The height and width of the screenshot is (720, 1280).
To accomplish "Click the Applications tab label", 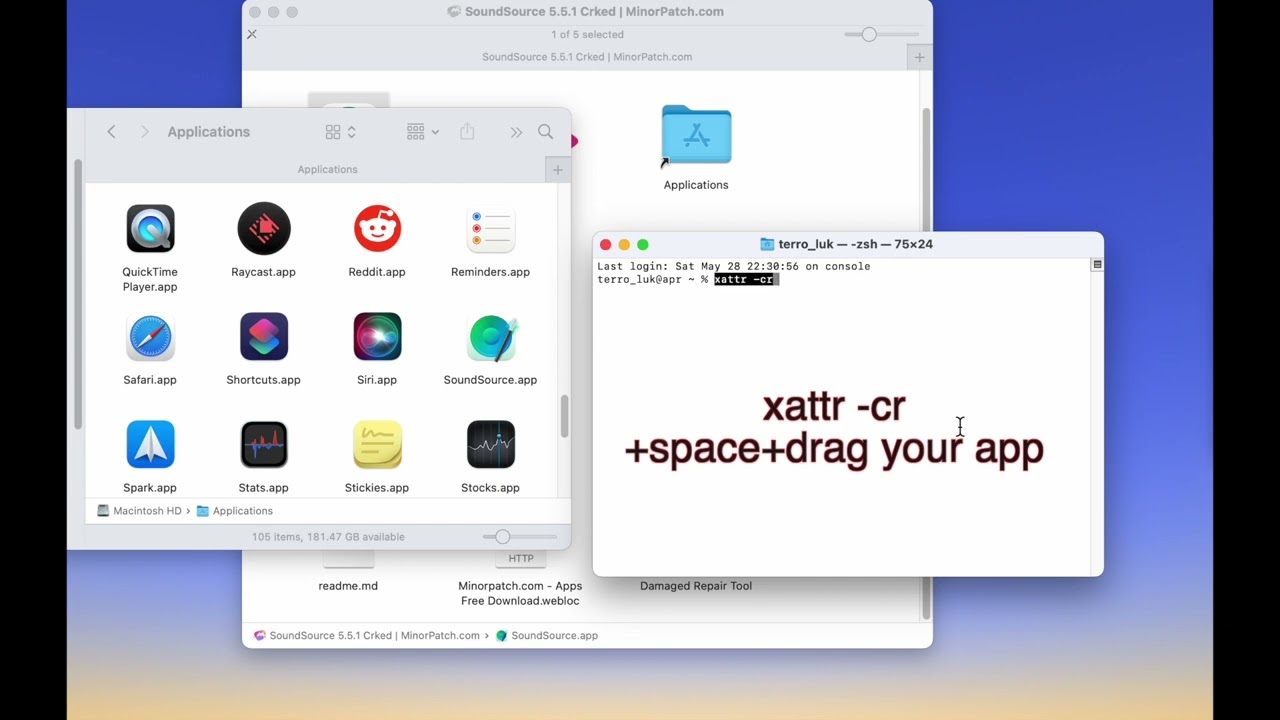I will point(327,169).
